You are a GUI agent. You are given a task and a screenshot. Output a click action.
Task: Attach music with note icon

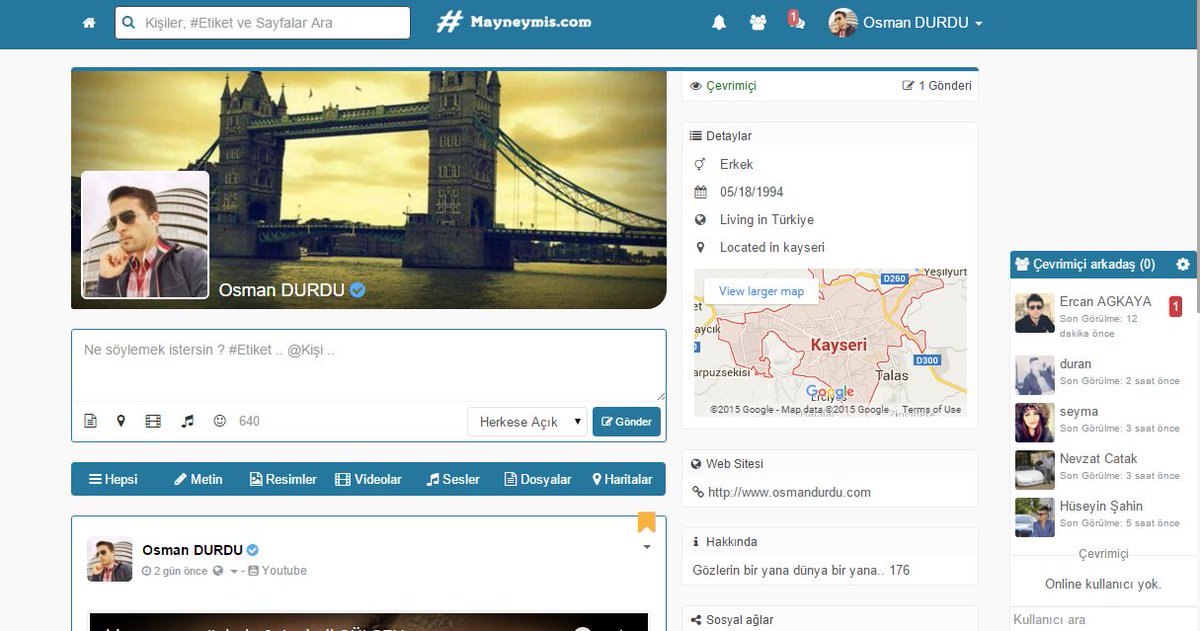[187, 421]
